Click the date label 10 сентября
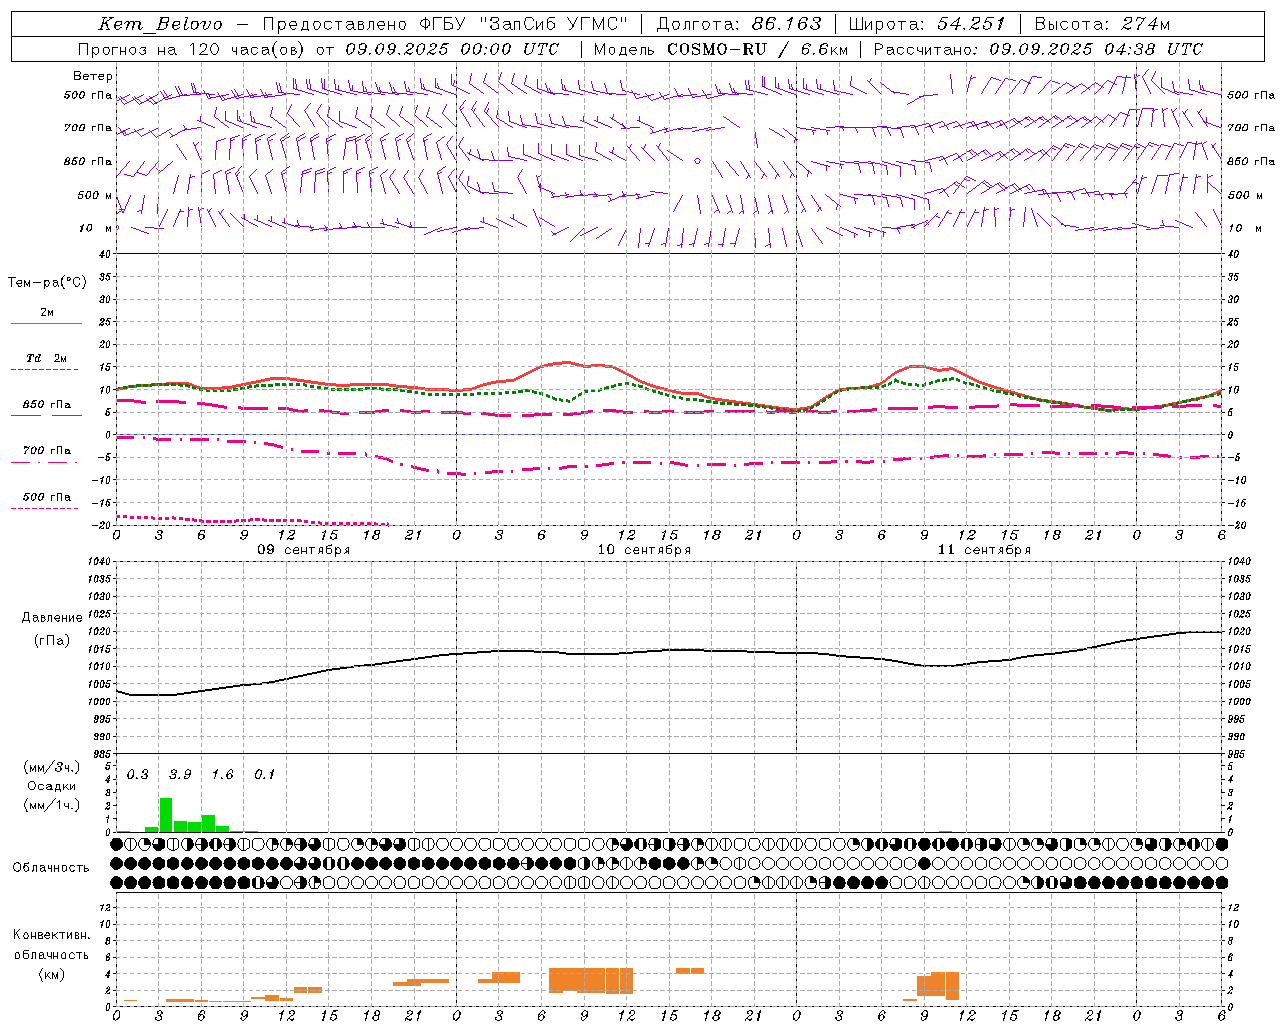The height and width of the screenshot is (1024, 1280). point(644,550)
